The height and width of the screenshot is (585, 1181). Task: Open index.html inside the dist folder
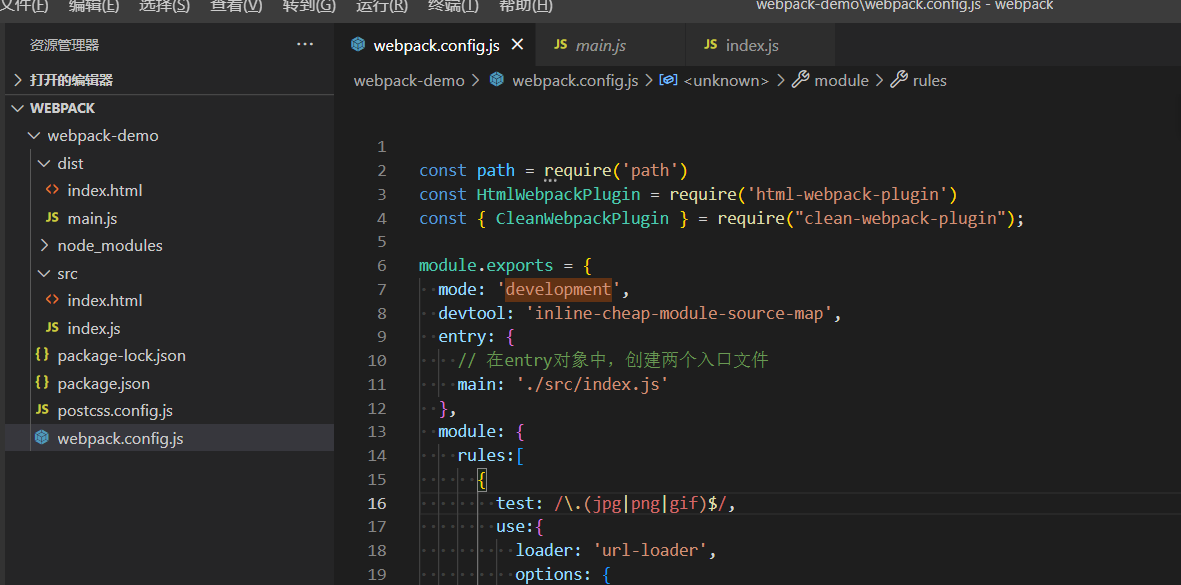coord(169,190)
